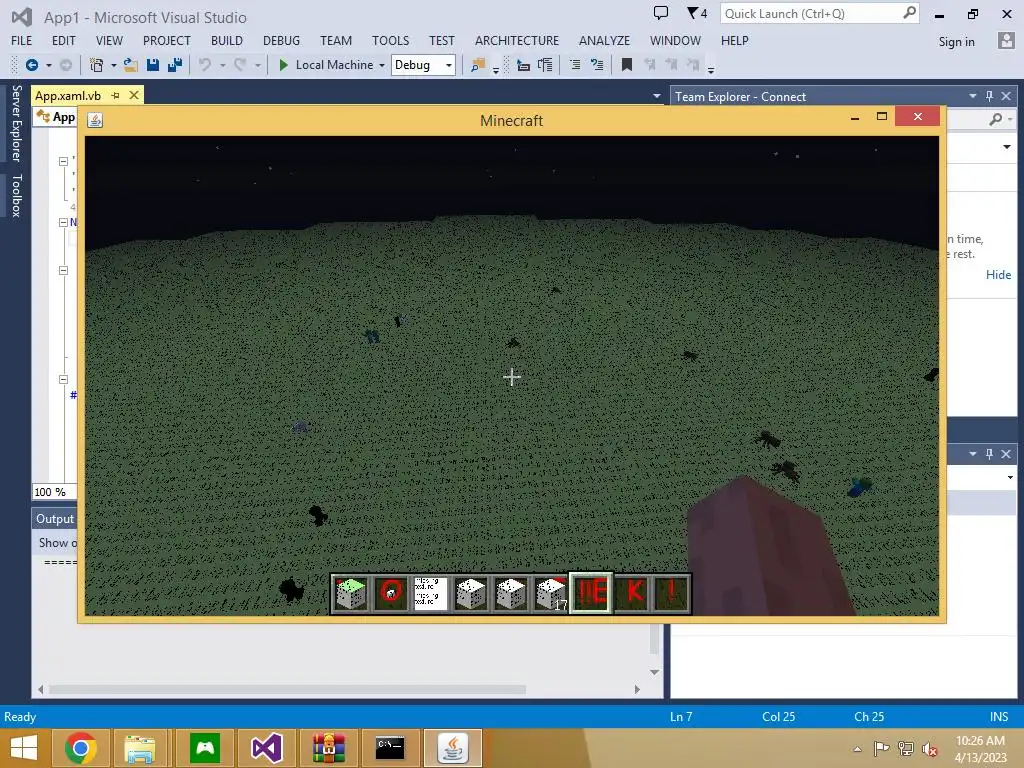Click the Navigate Backward arrow icon
The height and width of the screenshot is (768, 1024).
pyautogui.click(x=31, y=65)
